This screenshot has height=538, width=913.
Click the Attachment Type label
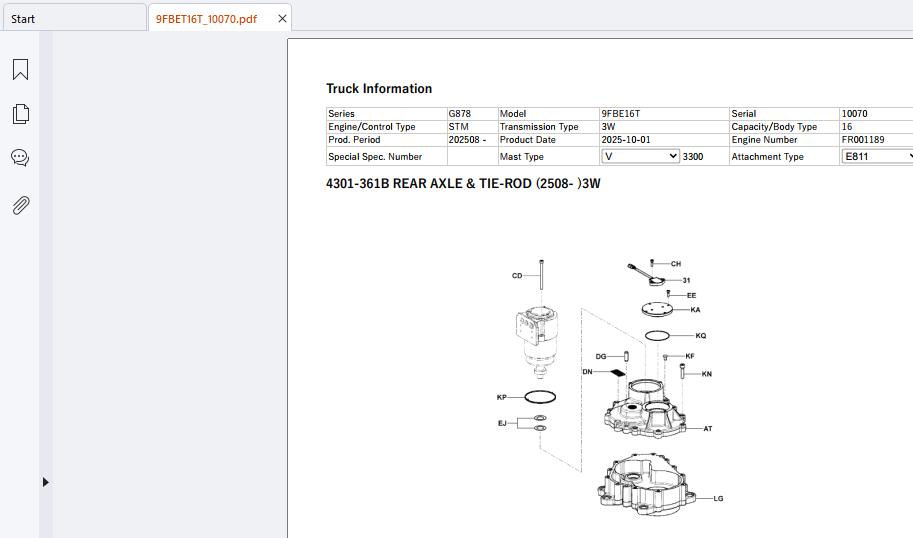767,157
